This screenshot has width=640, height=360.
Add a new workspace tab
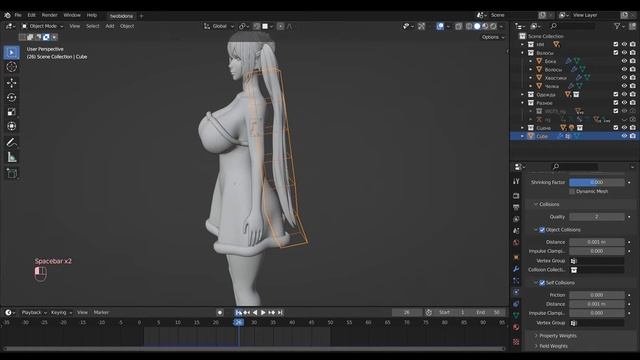[x=142, y=16]
